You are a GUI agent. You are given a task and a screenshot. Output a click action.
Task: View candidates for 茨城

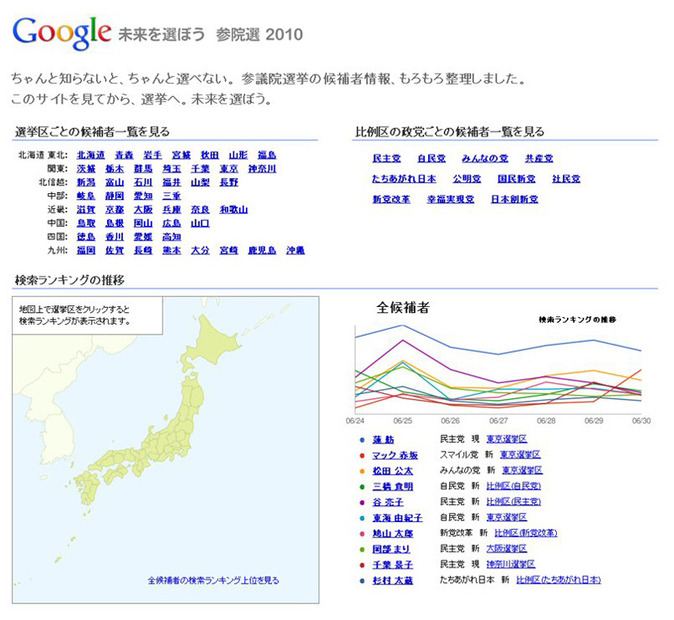(86, 169)
